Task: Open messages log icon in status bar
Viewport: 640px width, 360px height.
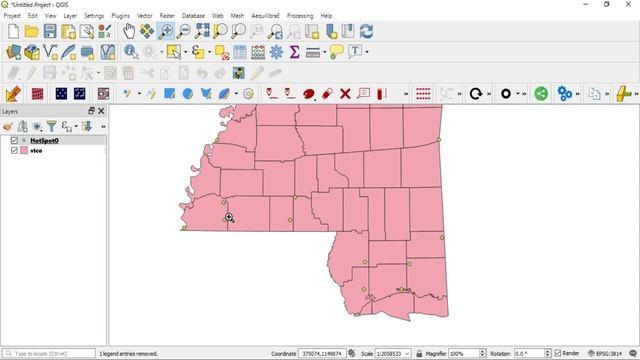Action: [x=633, y=353]
